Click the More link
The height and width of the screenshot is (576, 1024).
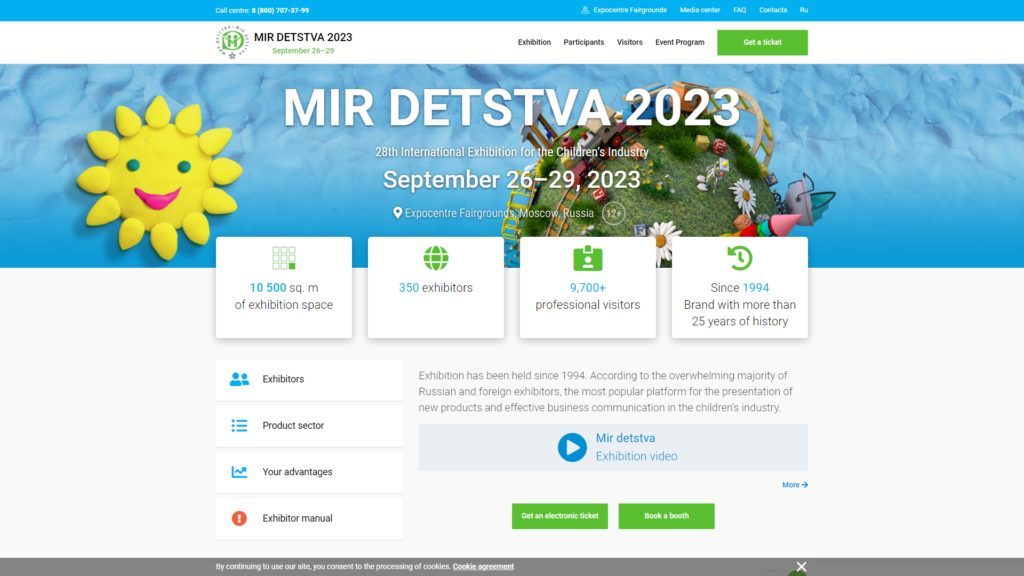(795, 485)
